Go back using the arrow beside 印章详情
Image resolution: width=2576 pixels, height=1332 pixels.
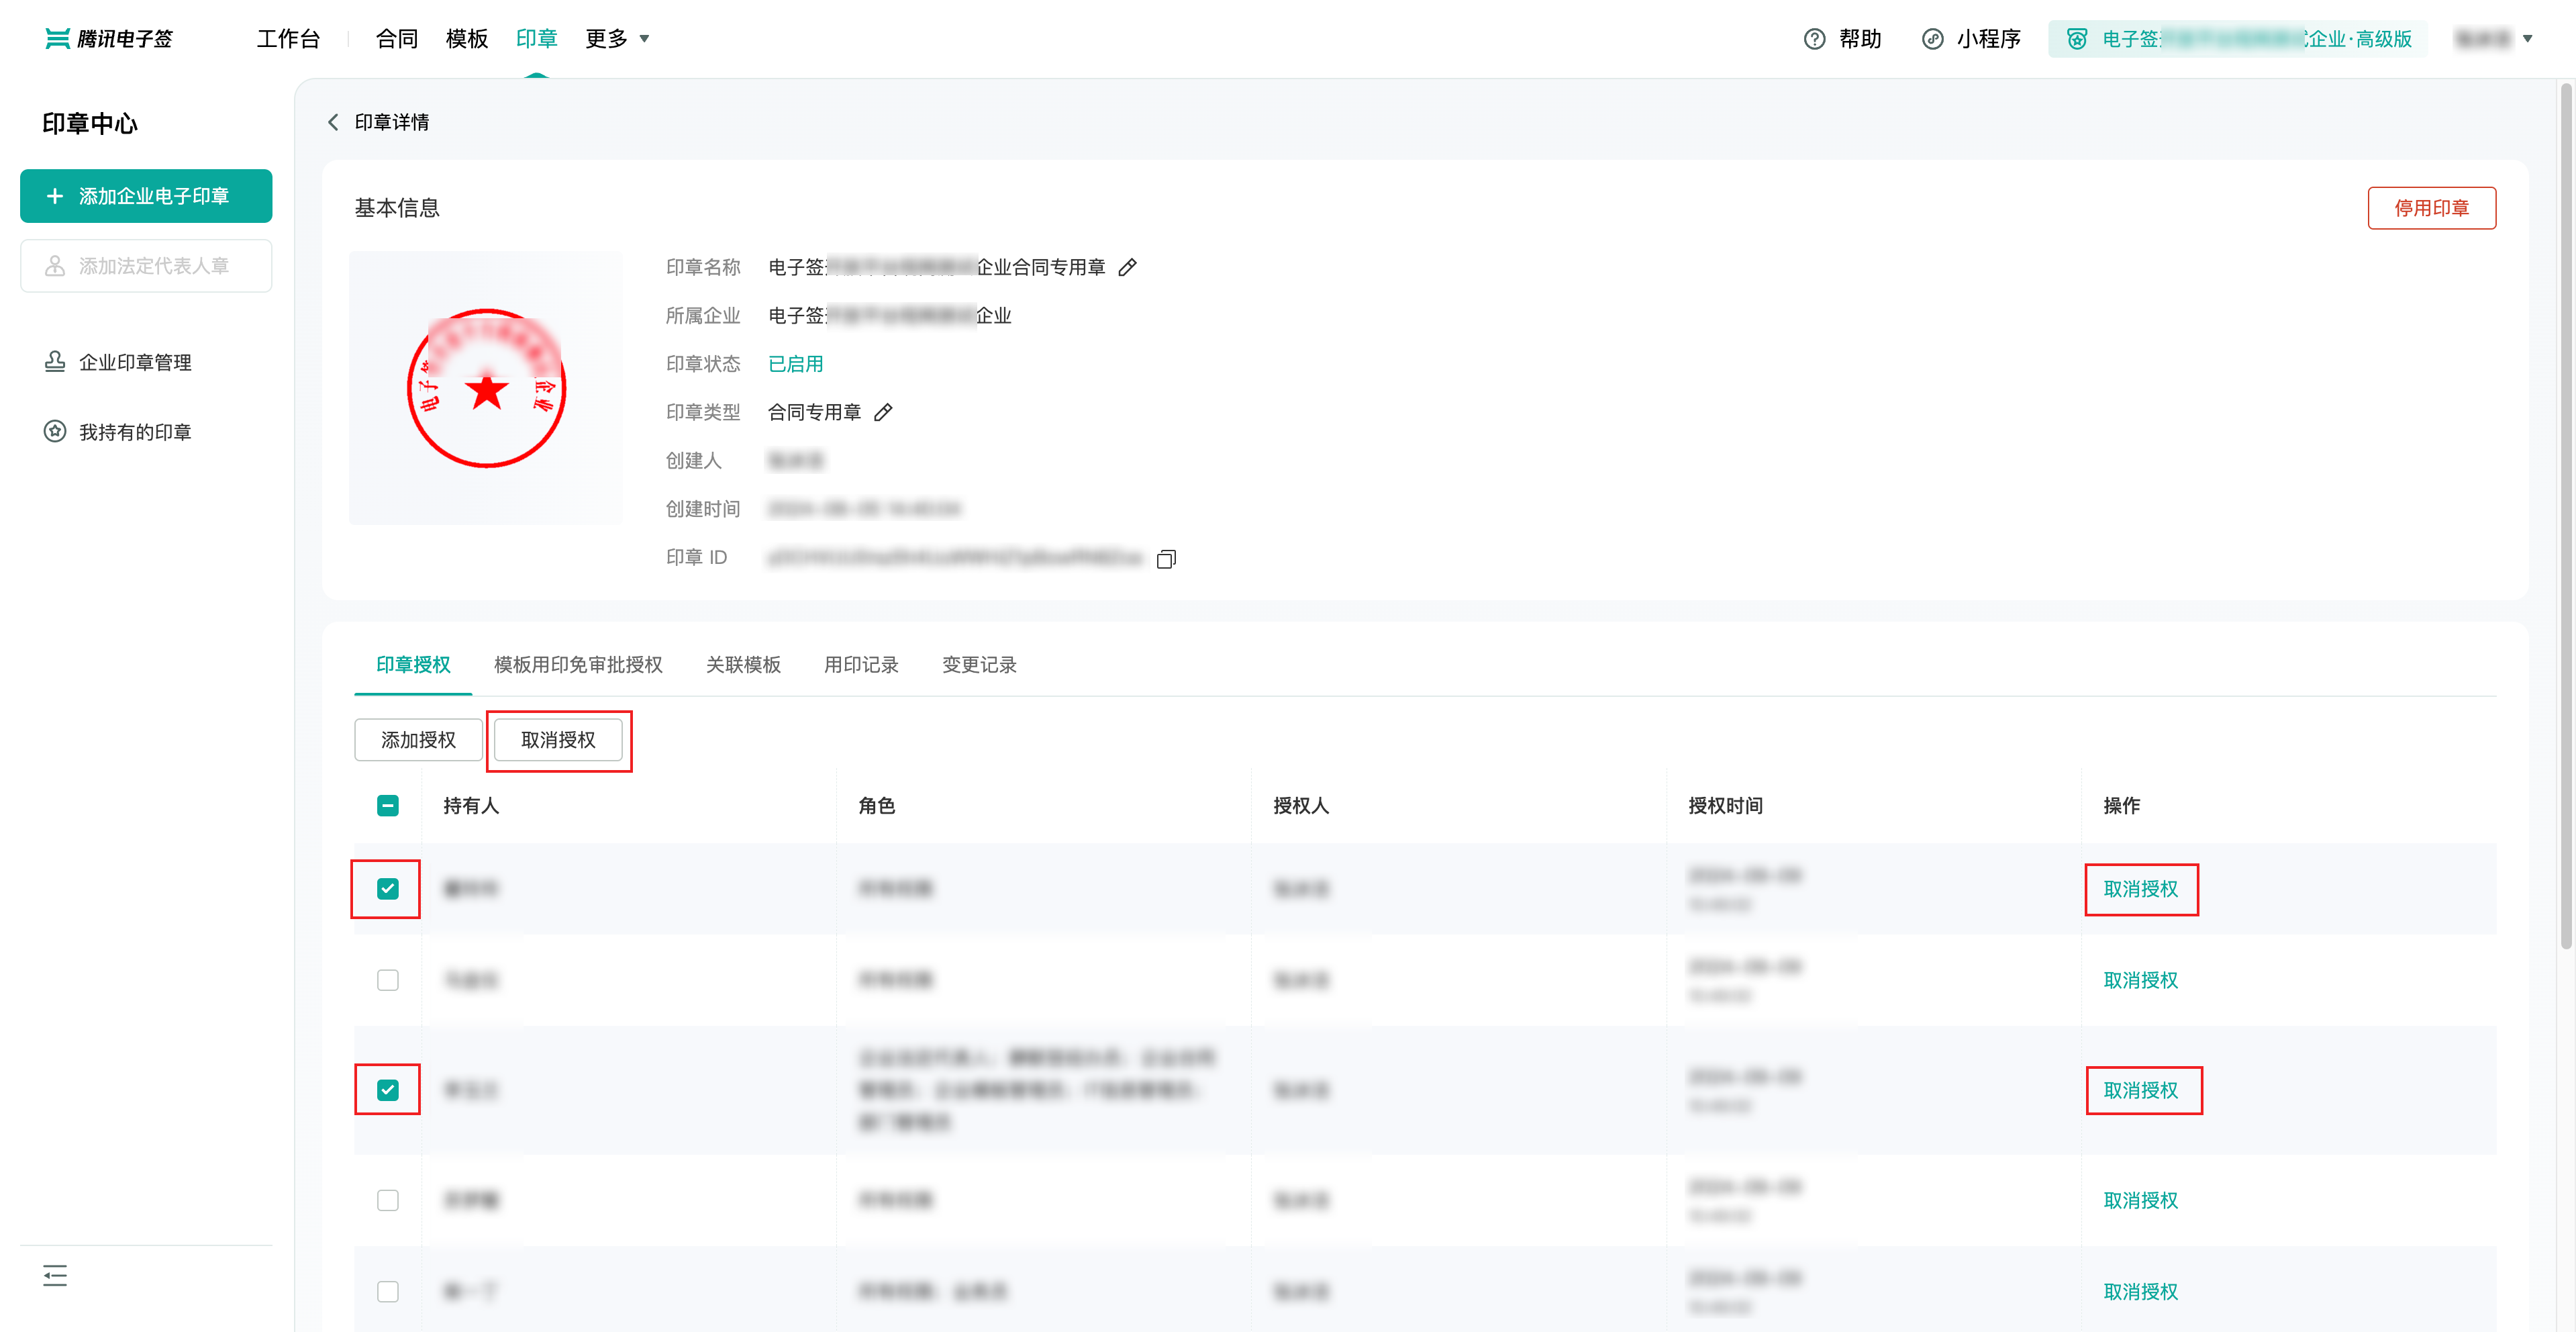pos(333,122)
